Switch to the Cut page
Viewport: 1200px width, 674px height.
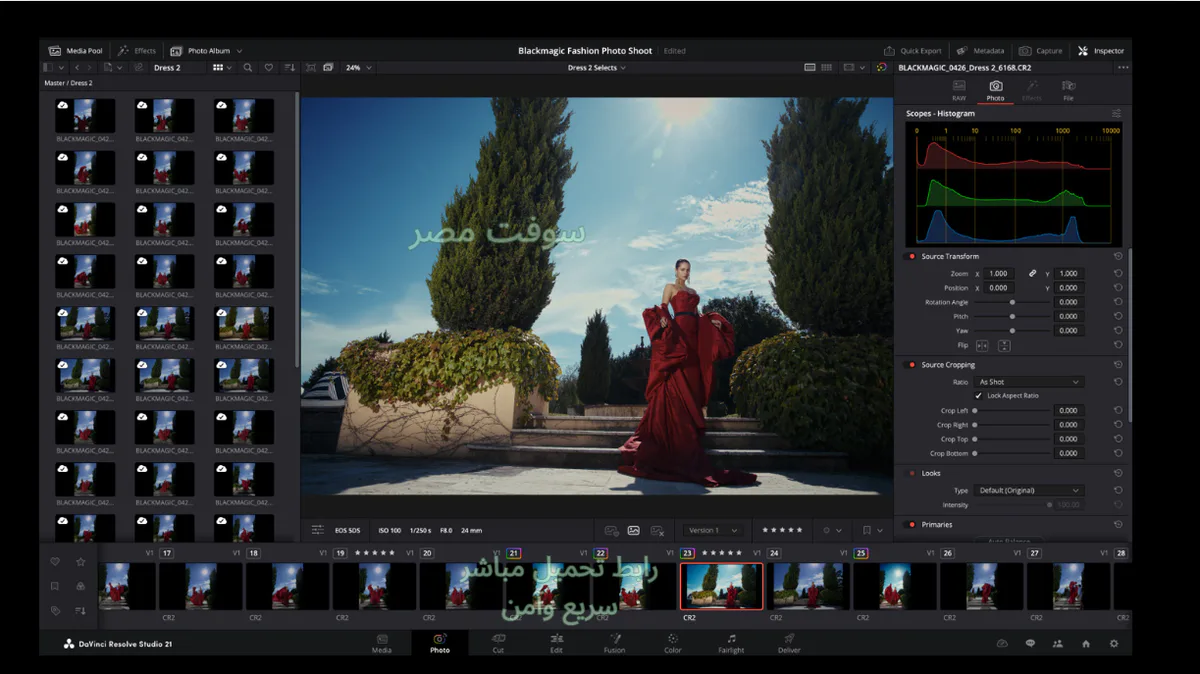[498, 643]
